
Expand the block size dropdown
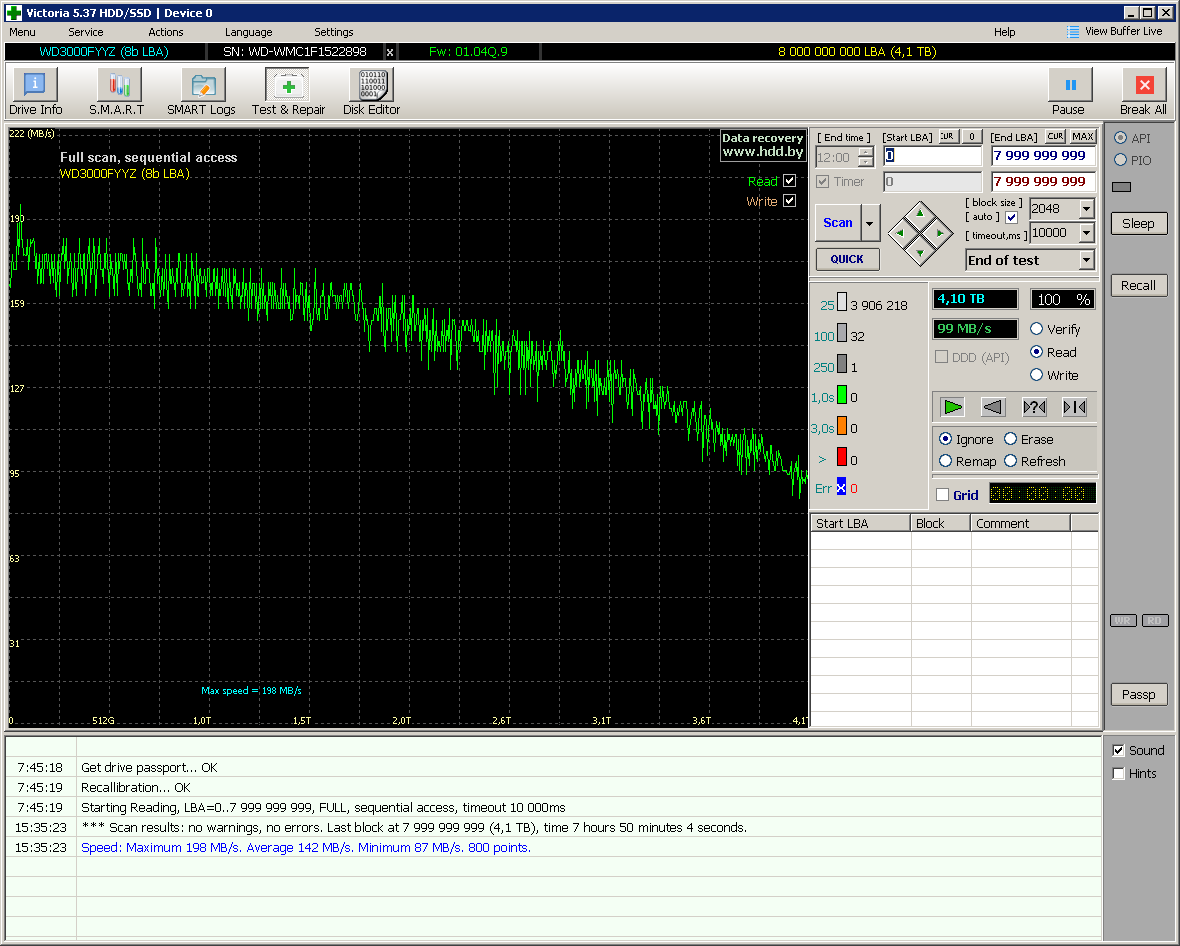(x=1086, y=209)
